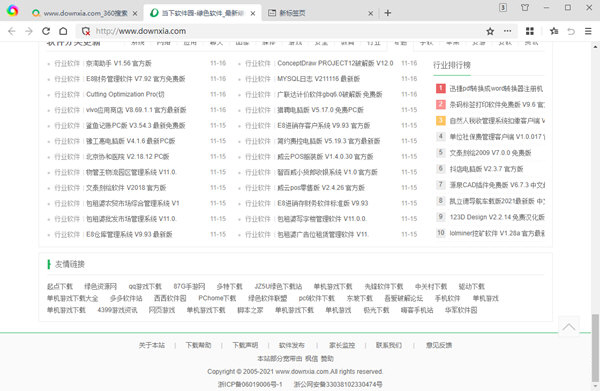Open 联系我们 footer link

click(389, 345)
